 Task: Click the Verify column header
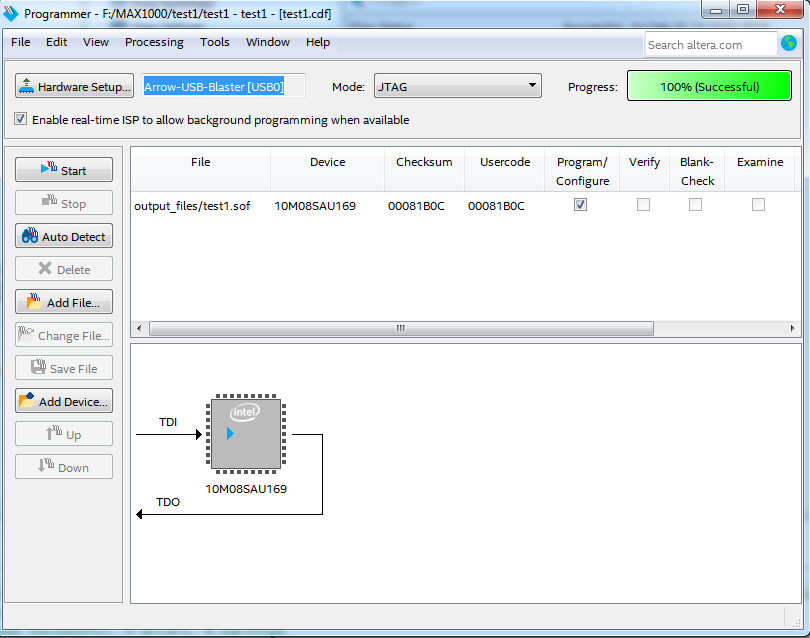(x=644, y=170)
